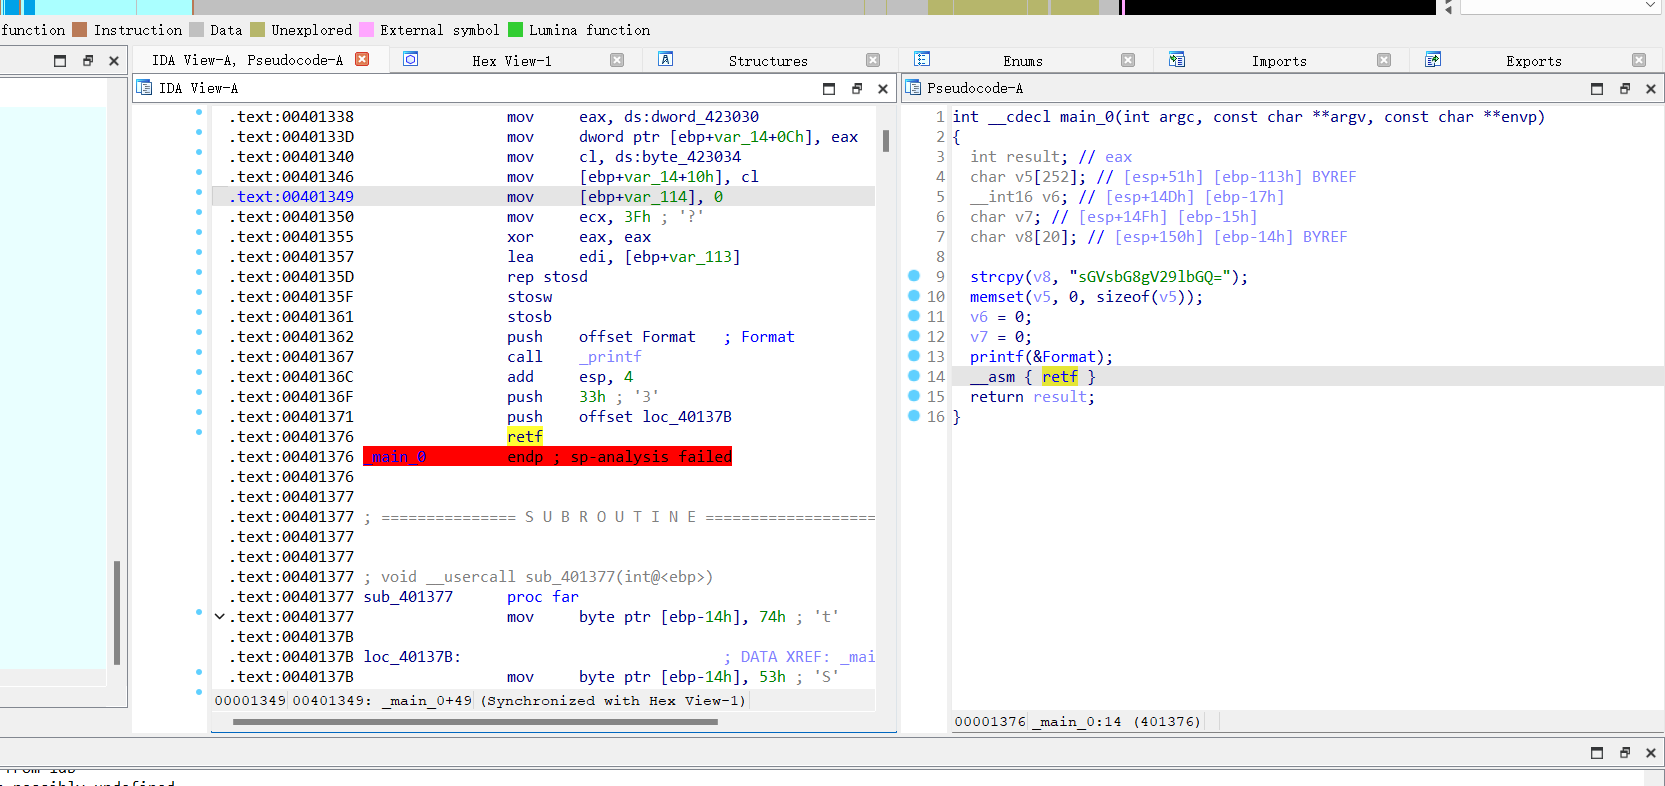
Task: Click the IDA View-A panel icon
Action: pyautogui.click(x=145, y=88)
